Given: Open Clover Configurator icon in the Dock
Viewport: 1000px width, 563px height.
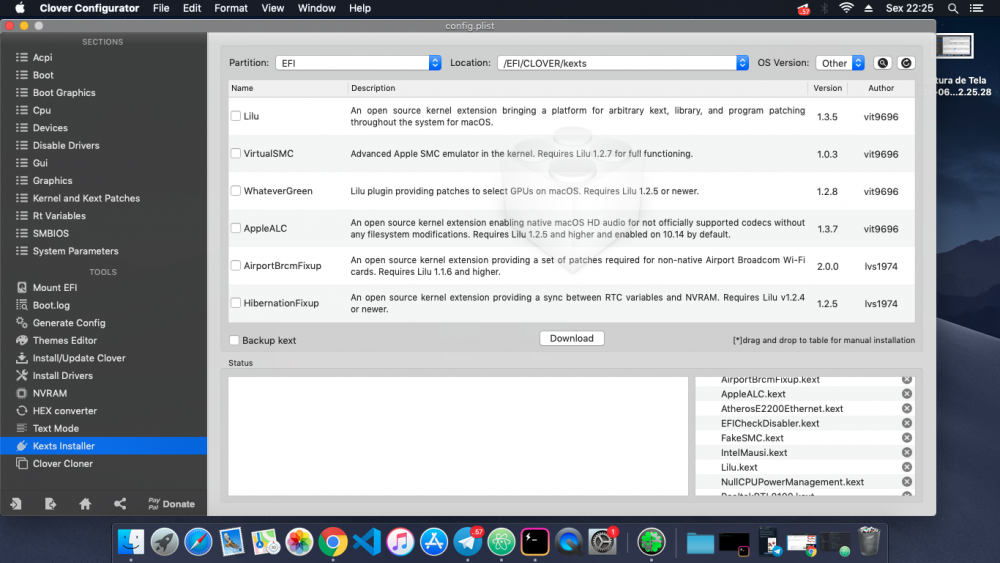Looking at the screenshot, I should coord(651,542).
